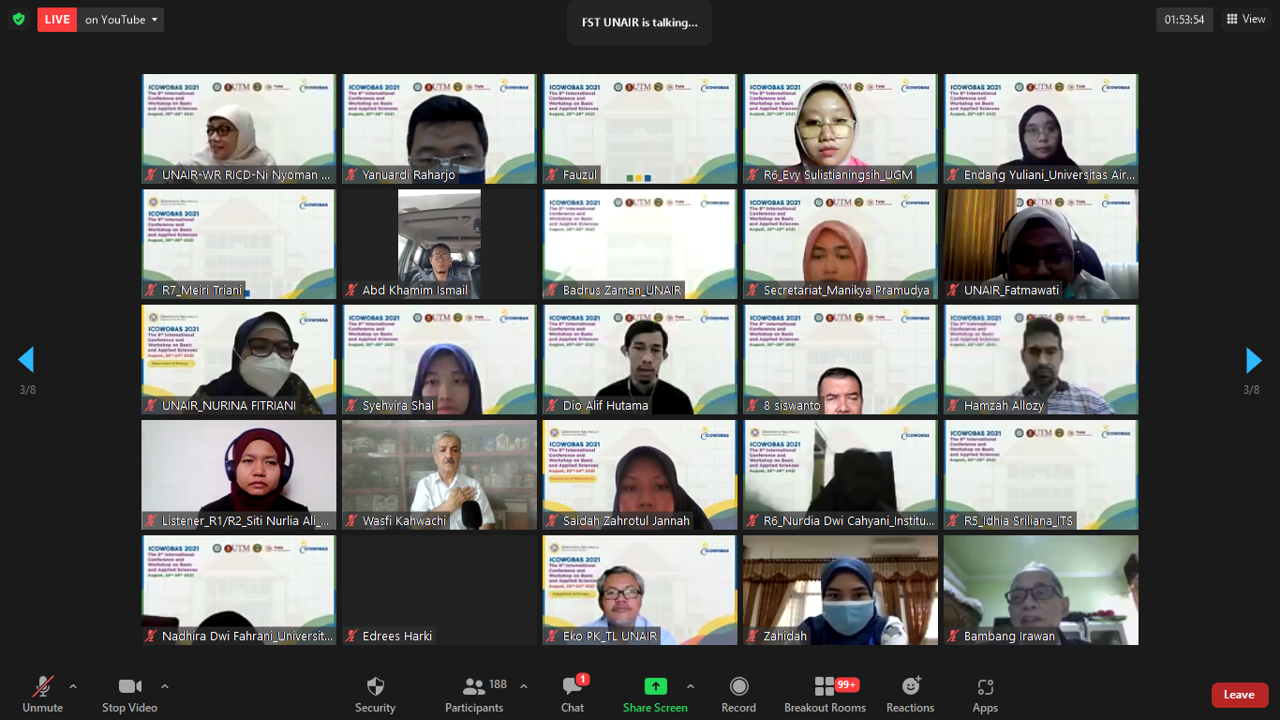The image size is (1280, 720).
Task: Start recording with the Record button
Action: tap(738, 694)
